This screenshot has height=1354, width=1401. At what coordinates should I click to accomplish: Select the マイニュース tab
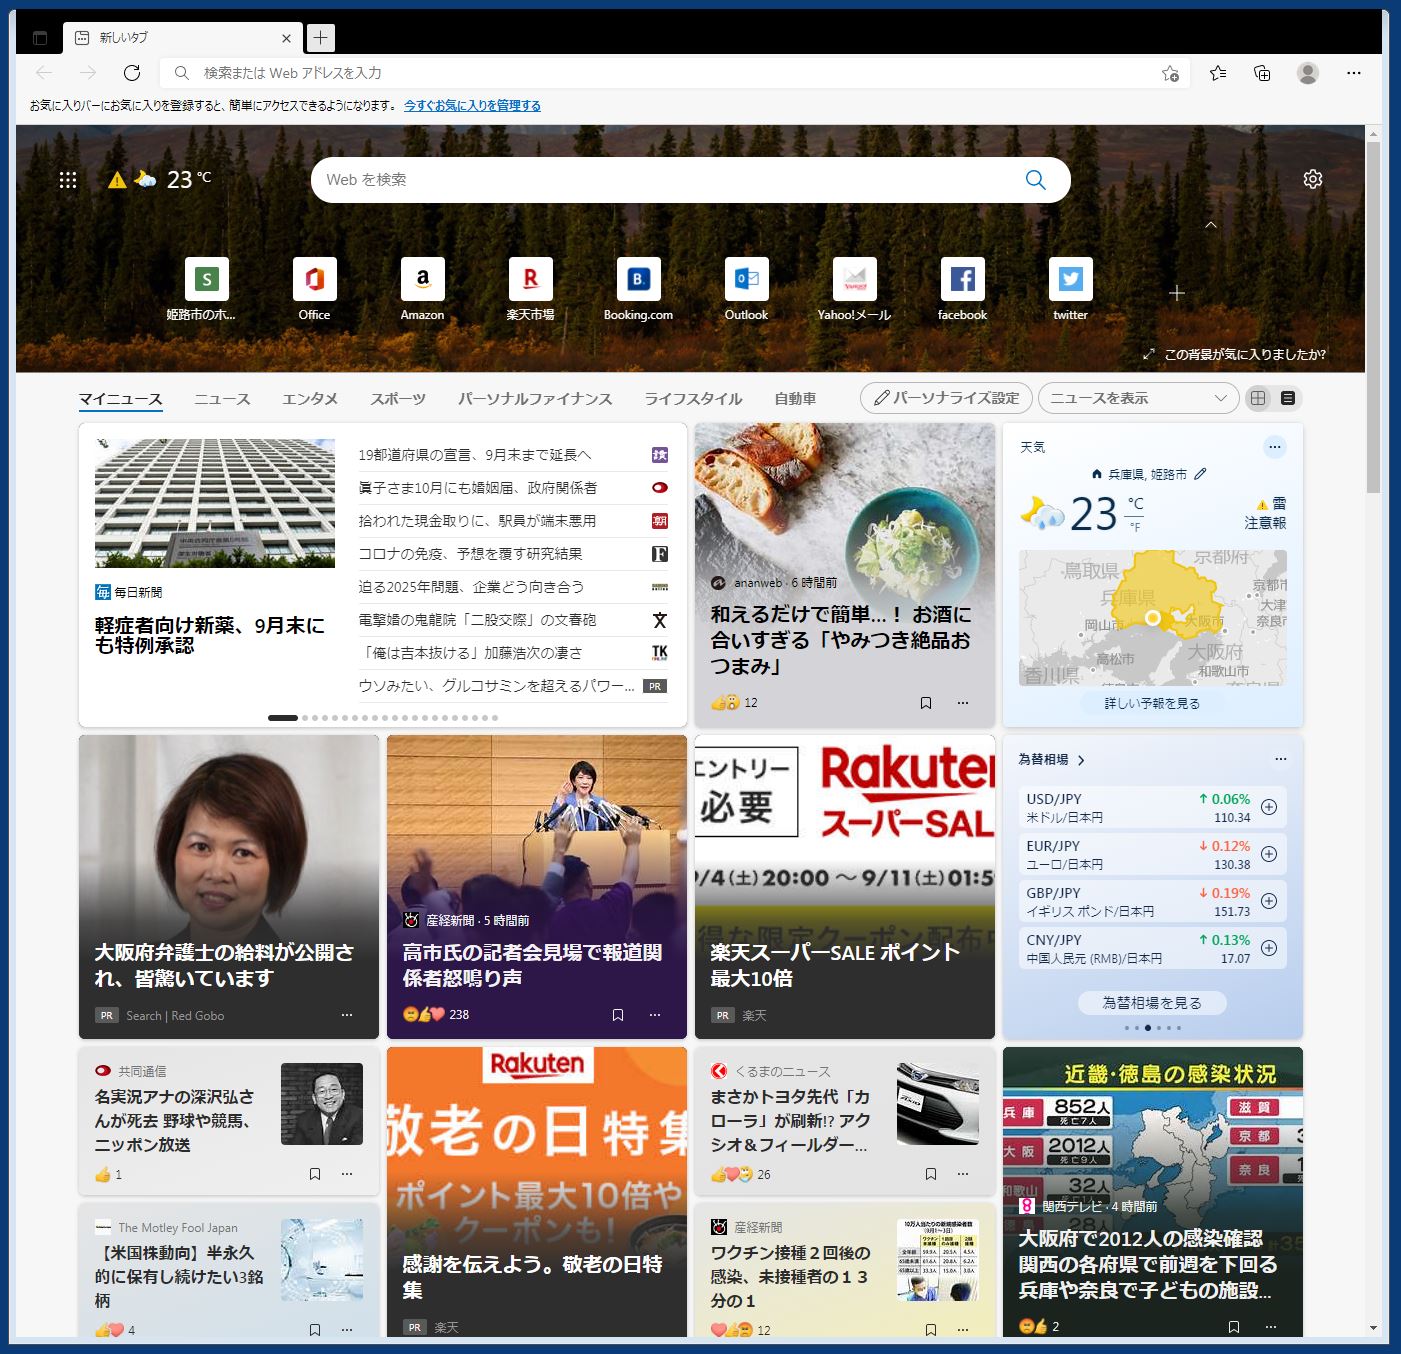click(x=120, y=399)
